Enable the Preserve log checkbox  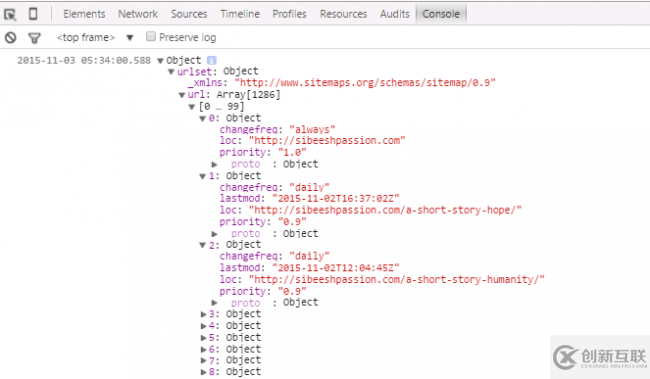point(151,36)
